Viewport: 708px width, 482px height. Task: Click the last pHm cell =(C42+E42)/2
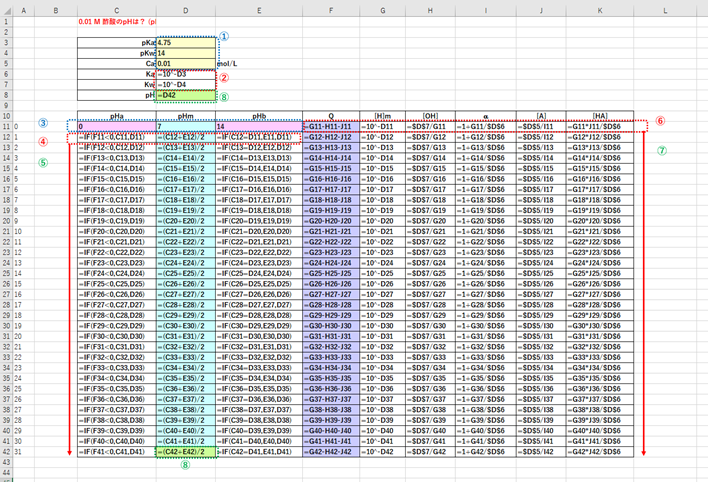click(186, 452)
